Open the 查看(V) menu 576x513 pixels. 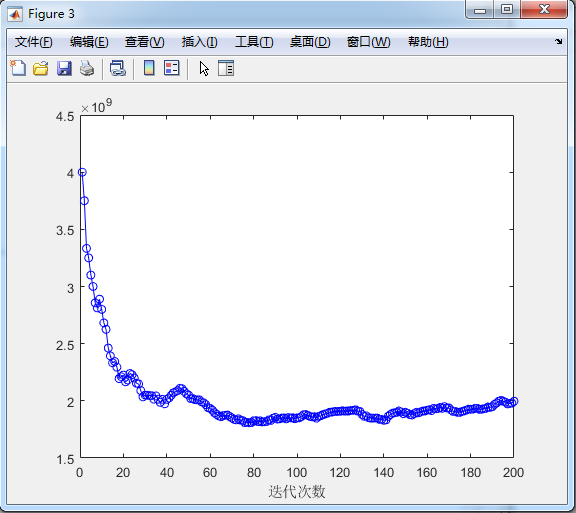point(145,42)
